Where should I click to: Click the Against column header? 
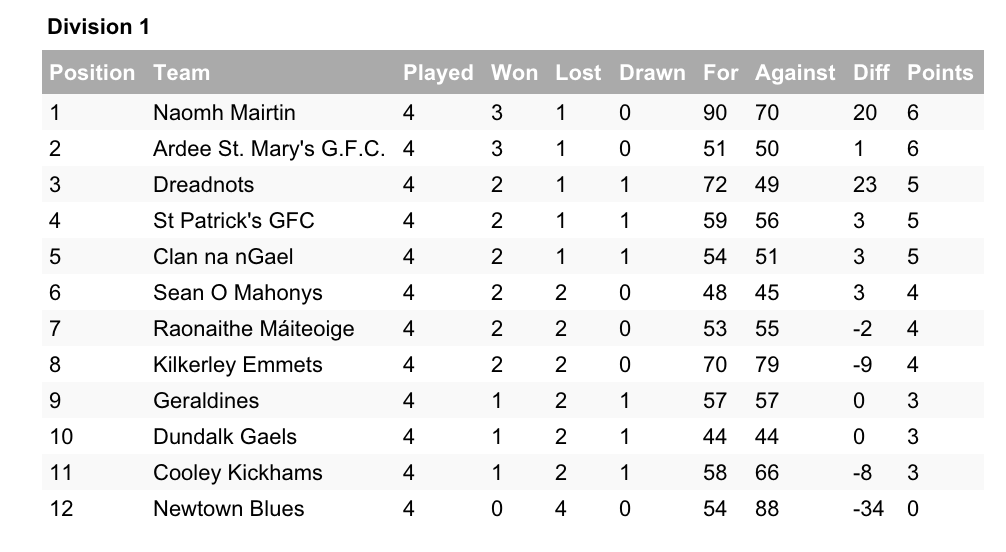coord(795,73)
